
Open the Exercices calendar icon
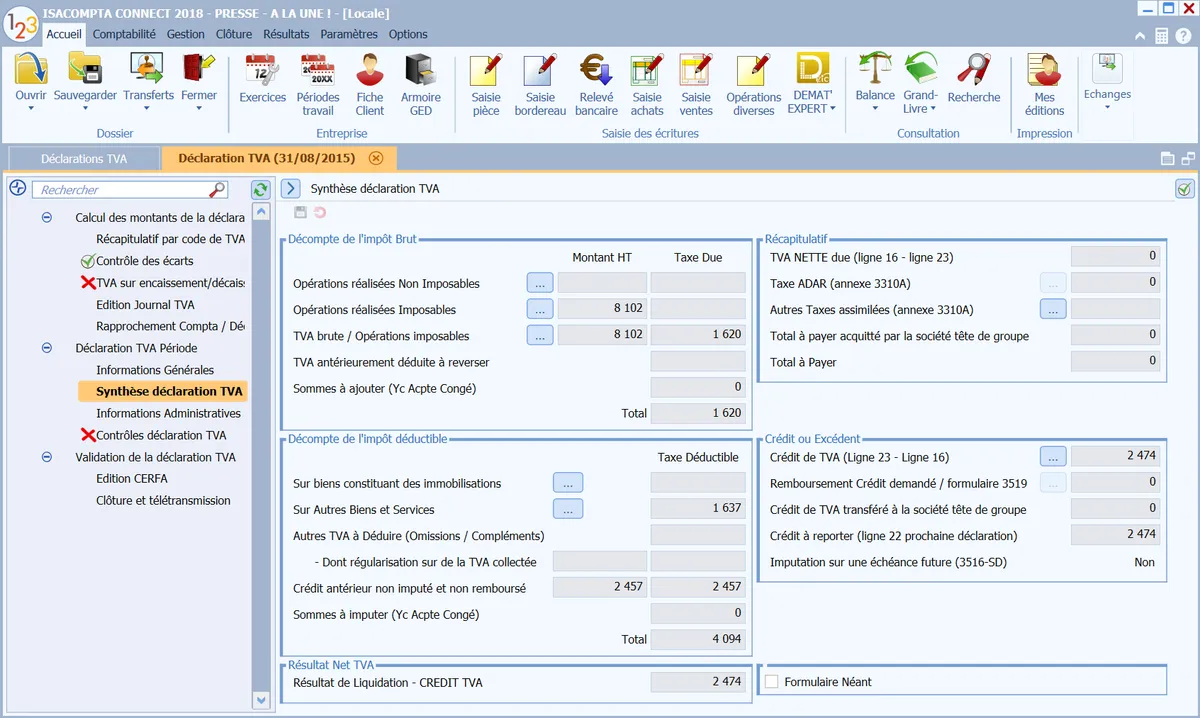click(x=262, y=72)
